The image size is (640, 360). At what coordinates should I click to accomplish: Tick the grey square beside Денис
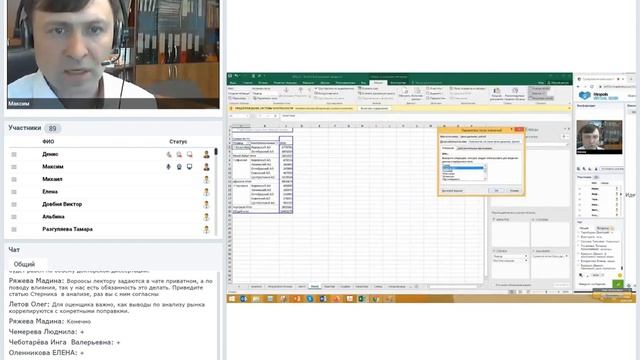click(14, 154)
